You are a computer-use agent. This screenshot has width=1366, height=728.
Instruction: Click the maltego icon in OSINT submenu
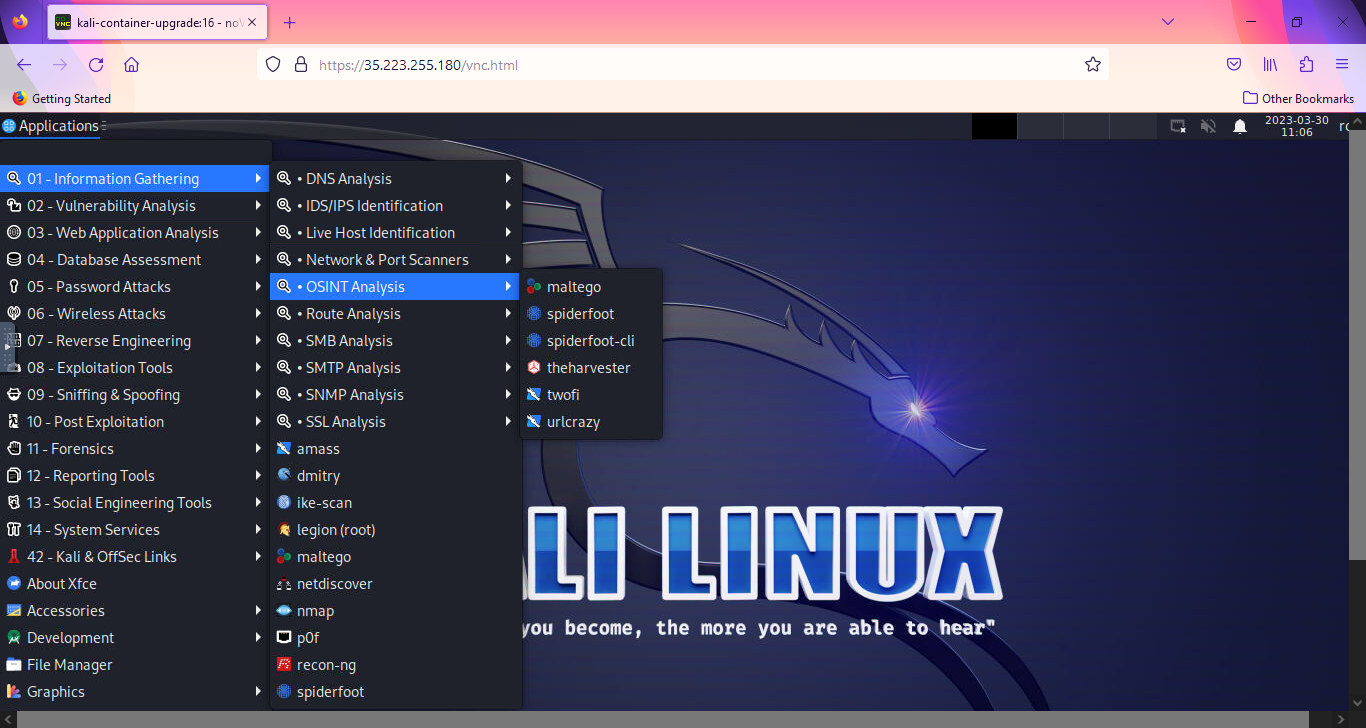point(534,287)
